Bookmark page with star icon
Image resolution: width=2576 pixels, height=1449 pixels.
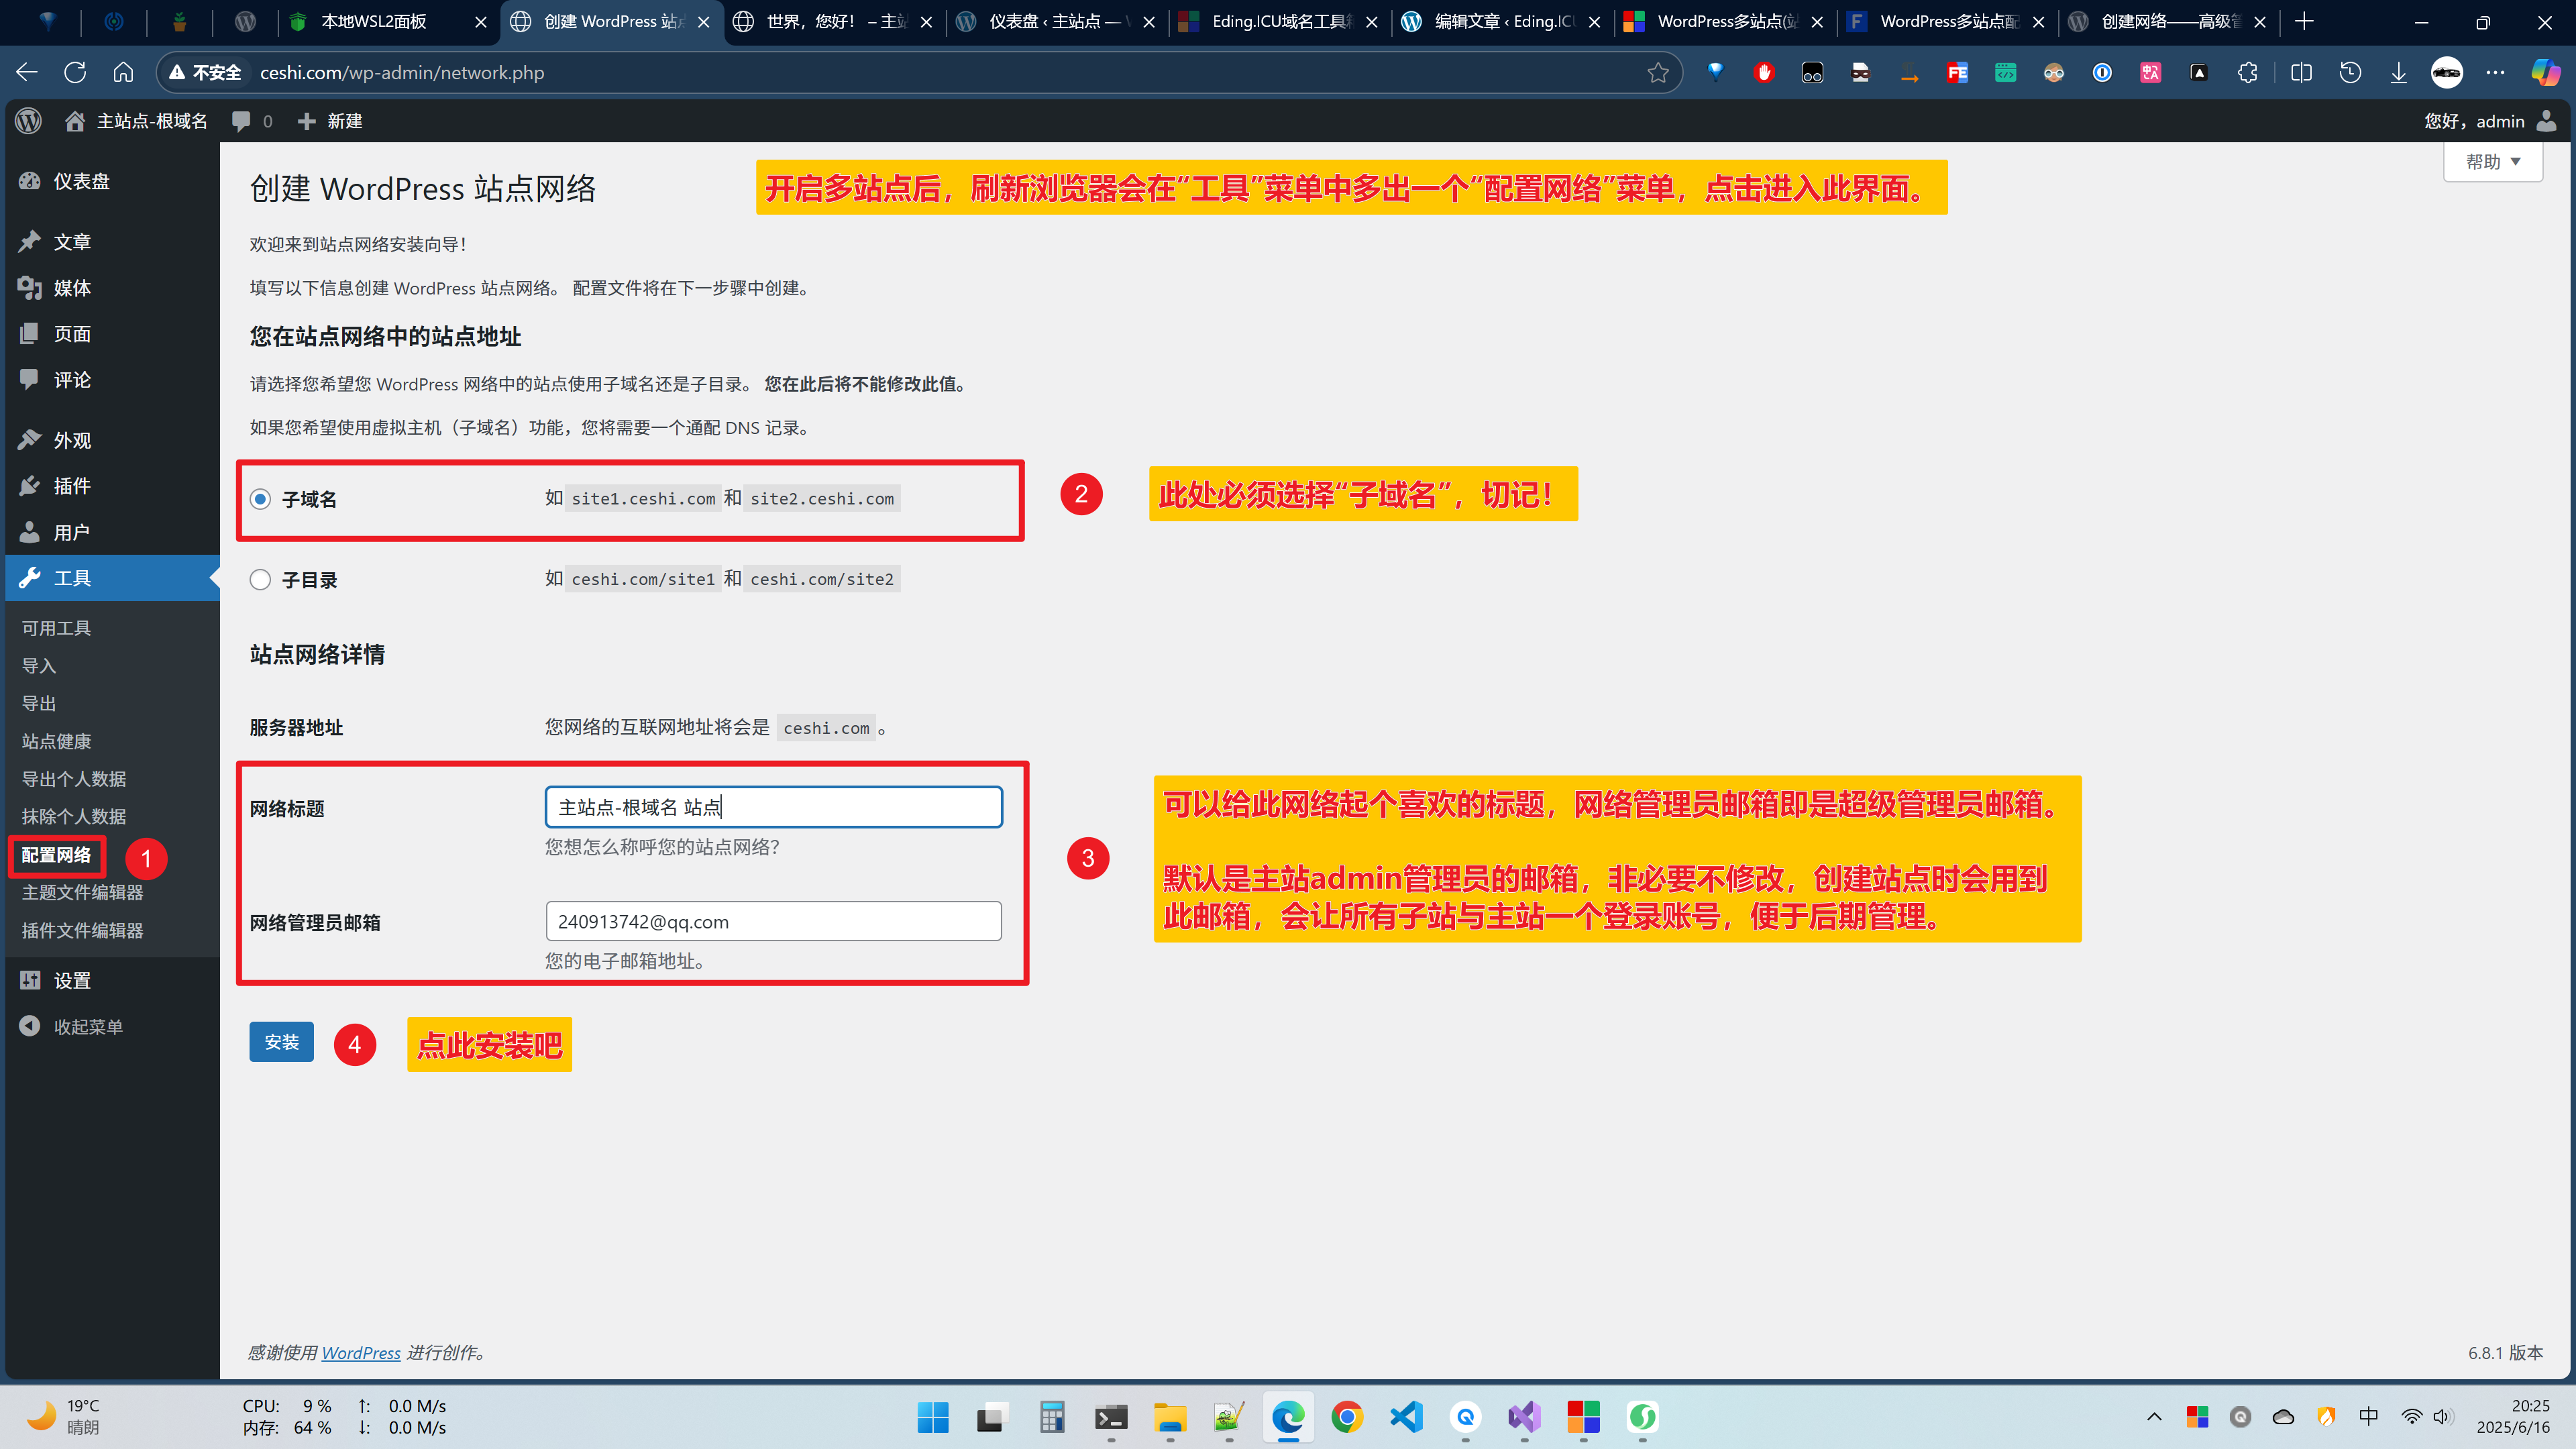[1658, 72]
